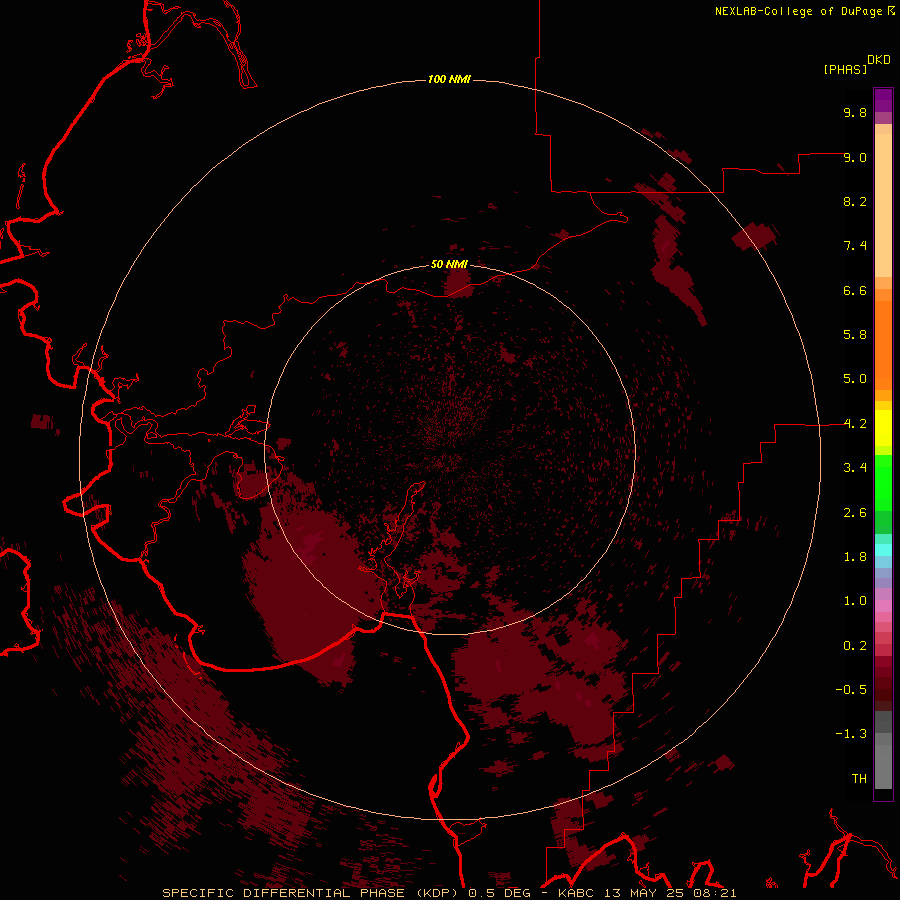
Task: Click the -0.5 legend value
Action: click(851, 690)
